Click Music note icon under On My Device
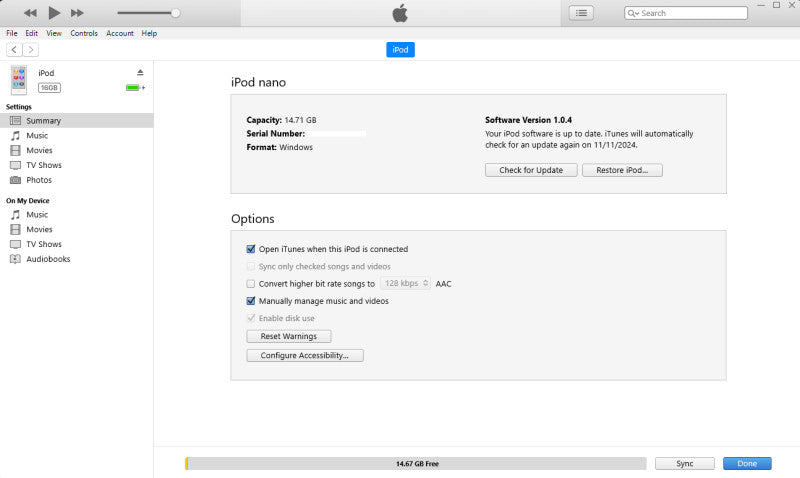The image size is (800, 478). 16,214
